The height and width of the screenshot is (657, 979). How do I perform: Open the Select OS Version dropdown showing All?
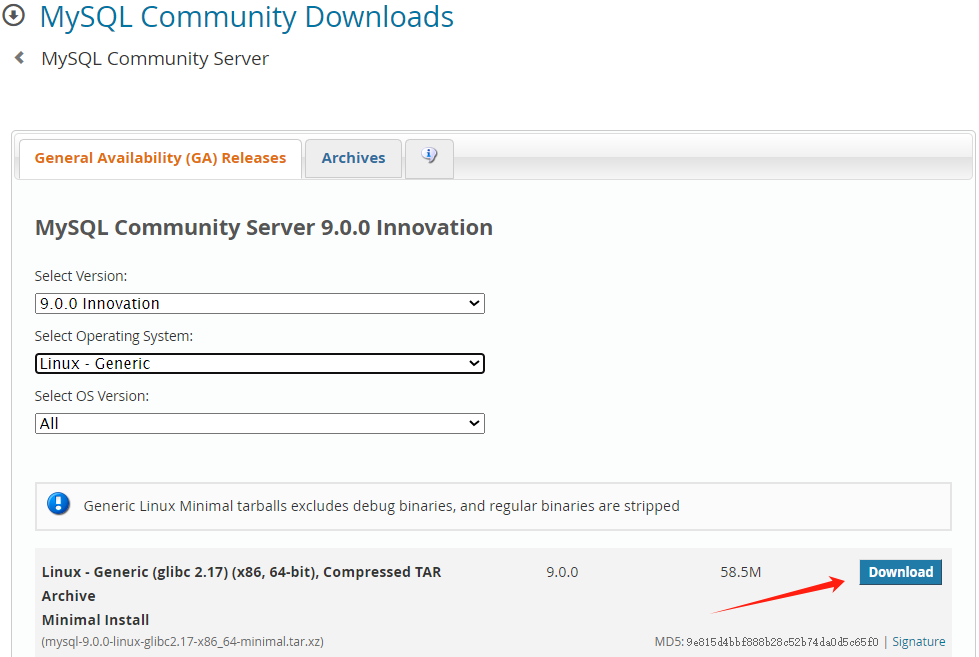(260, 423)
